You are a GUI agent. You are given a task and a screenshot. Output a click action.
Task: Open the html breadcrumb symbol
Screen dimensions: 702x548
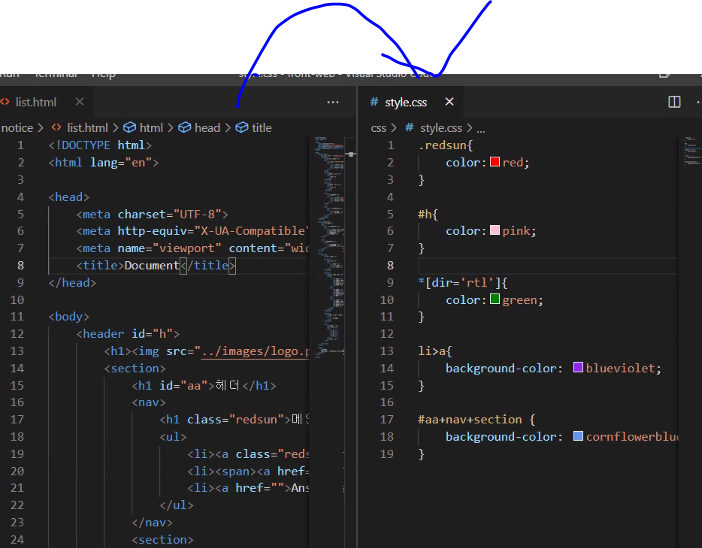[x=151, y=128]
